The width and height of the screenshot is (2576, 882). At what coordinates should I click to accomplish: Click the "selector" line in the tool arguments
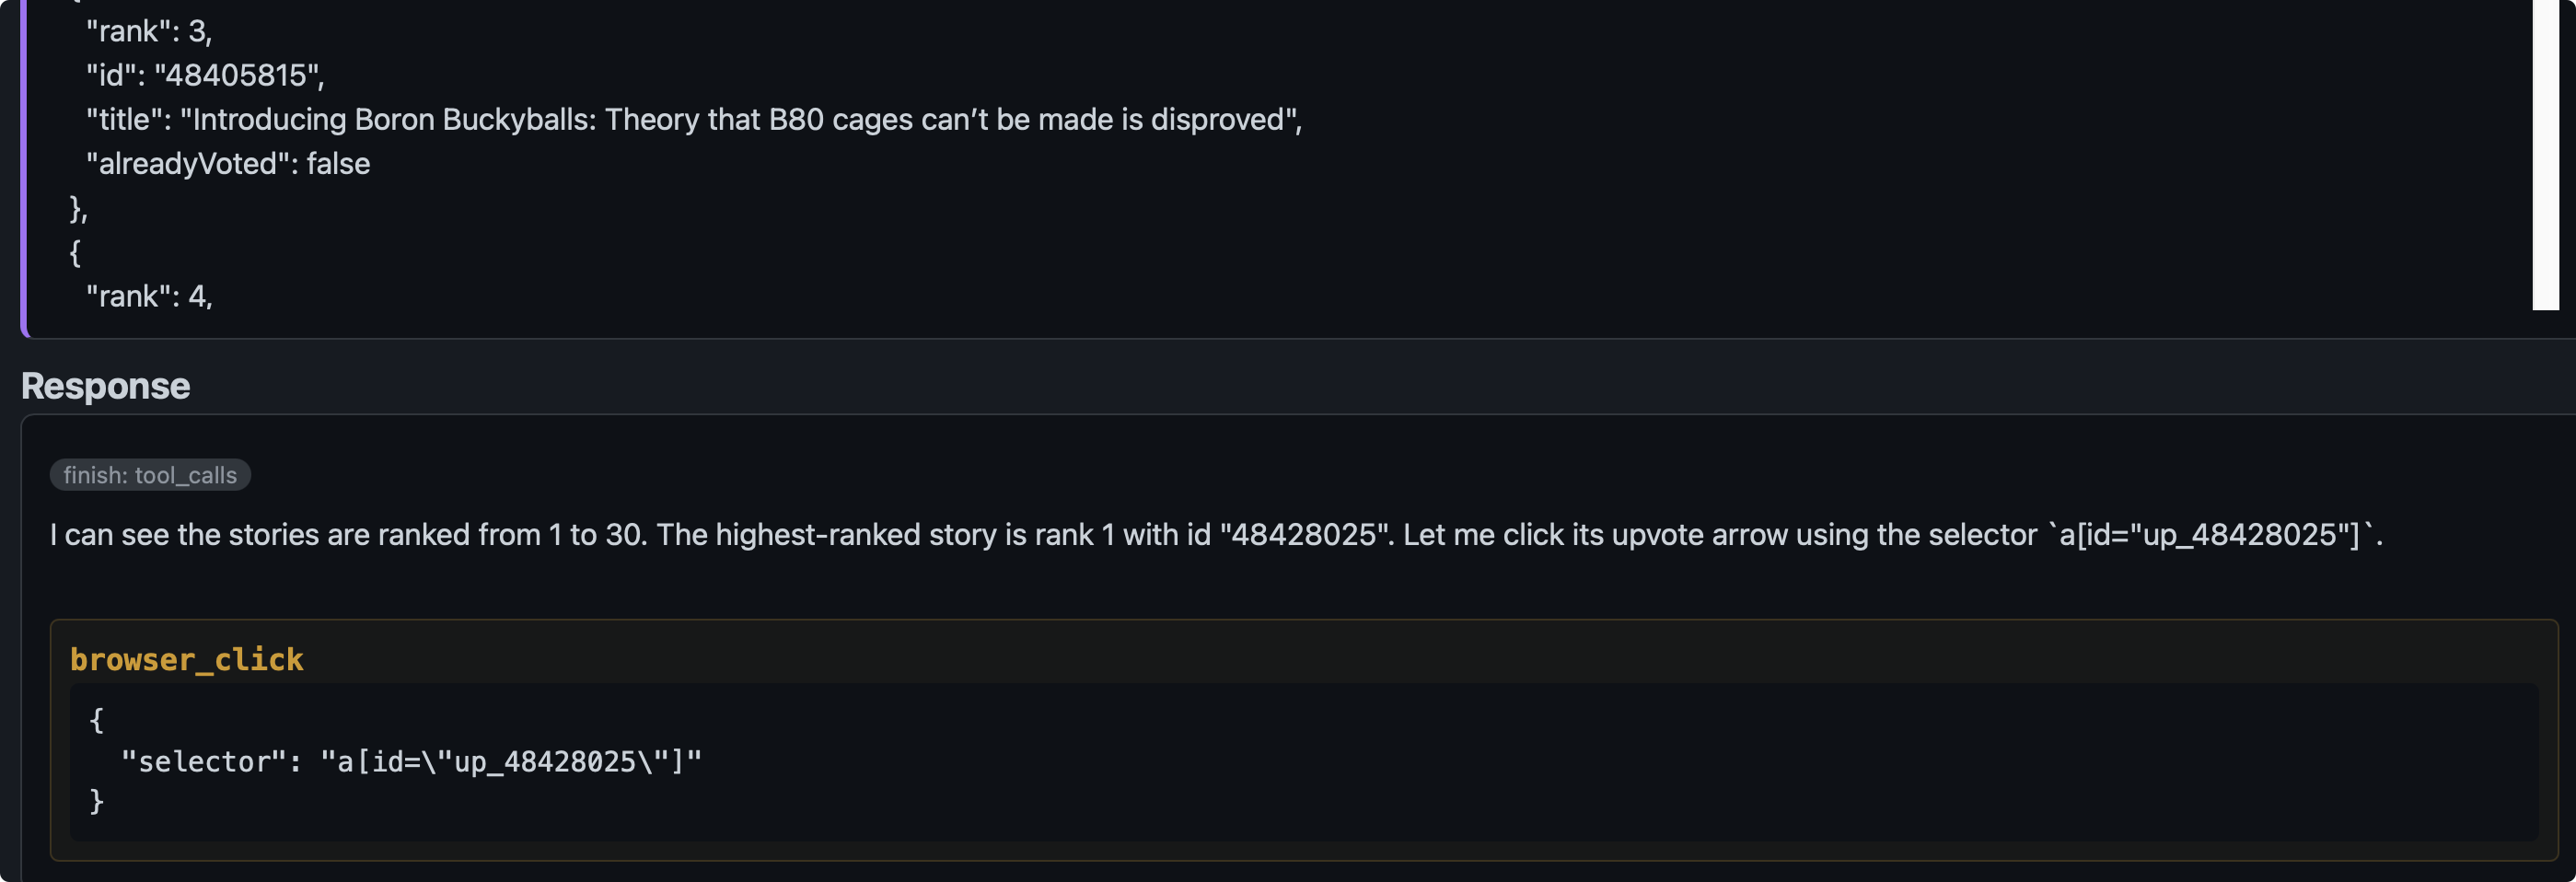pyautogui.click(x=411, y=762)
